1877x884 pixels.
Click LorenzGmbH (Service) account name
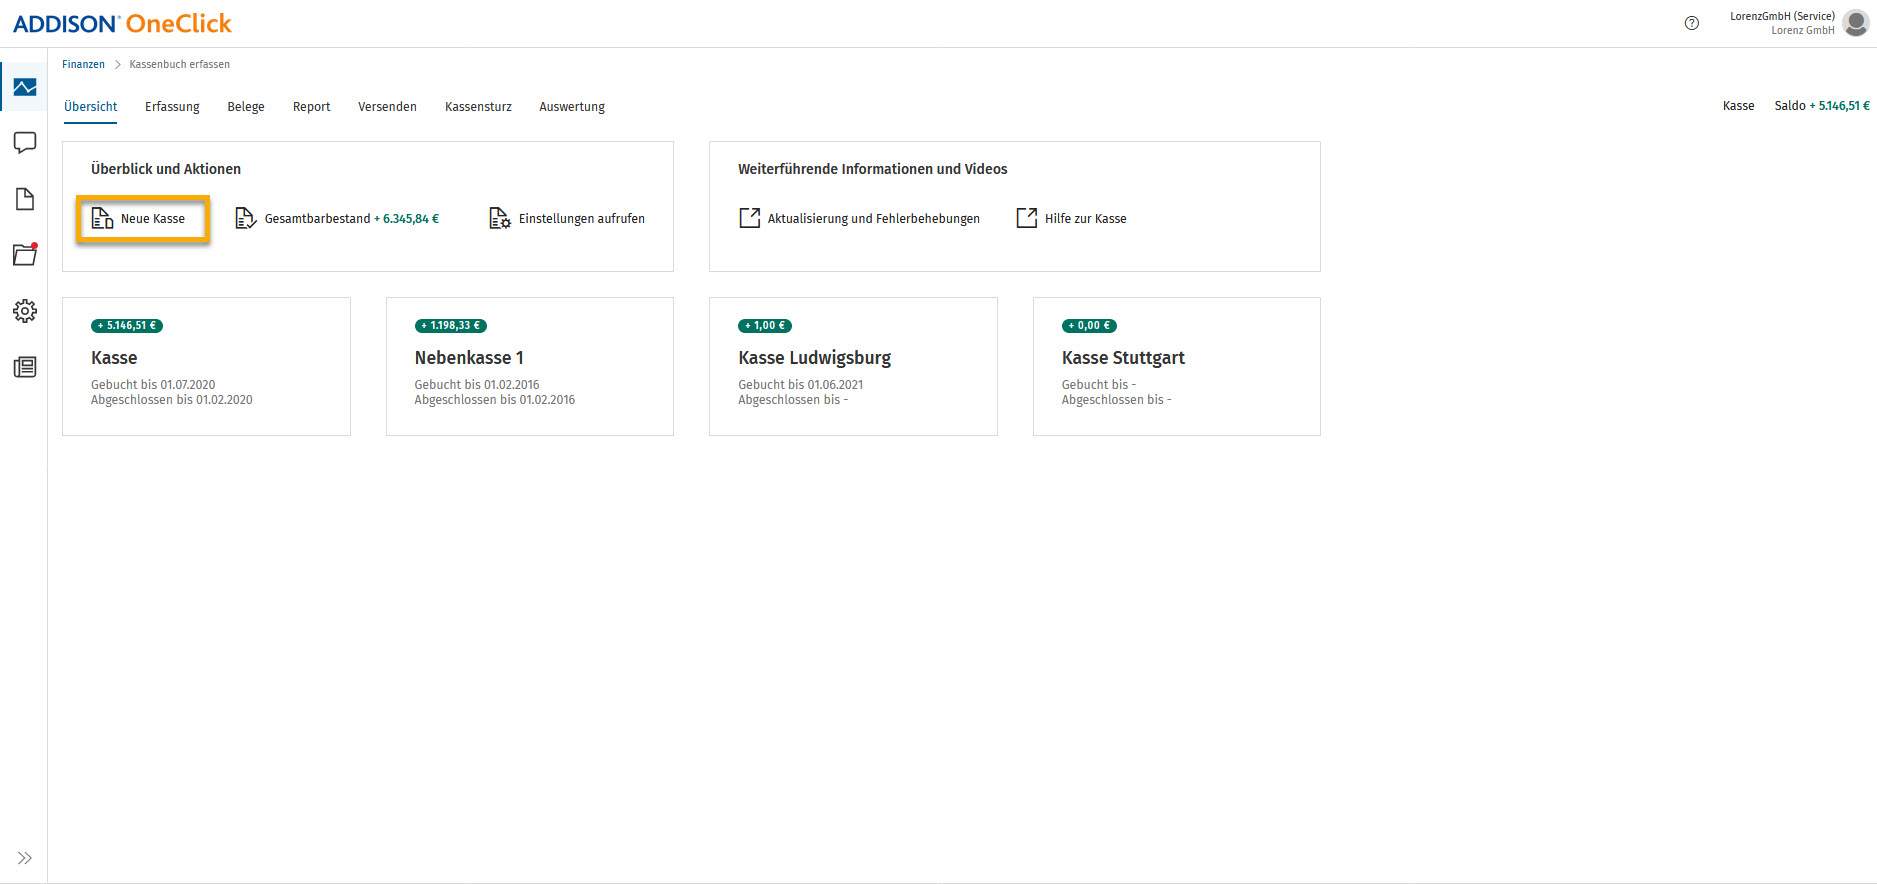(1782, 16)
